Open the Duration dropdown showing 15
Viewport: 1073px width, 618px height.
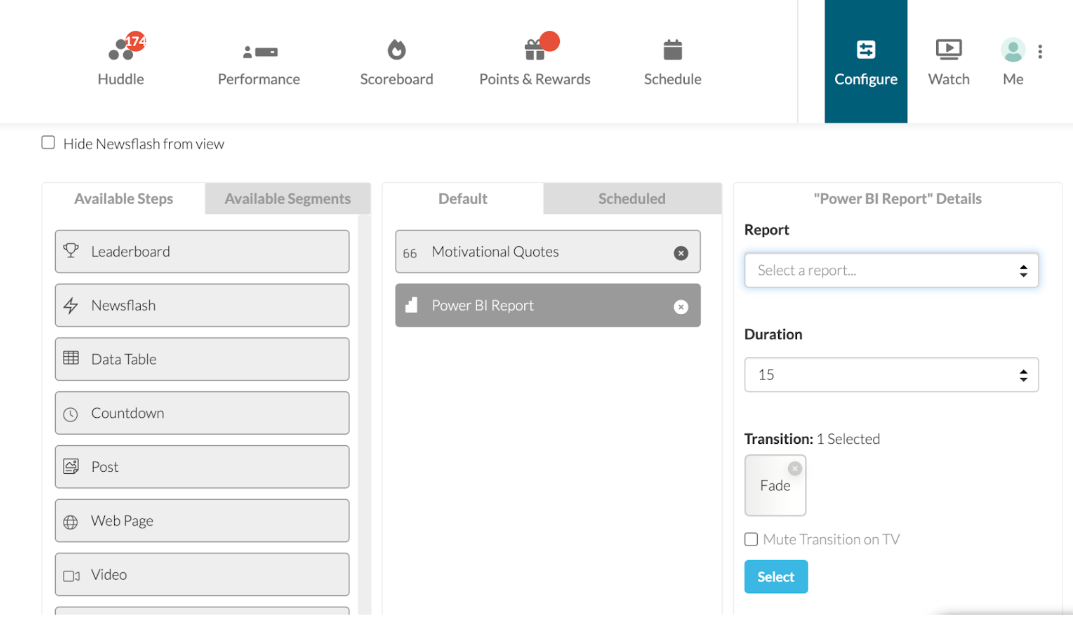(x=891, y=374)
